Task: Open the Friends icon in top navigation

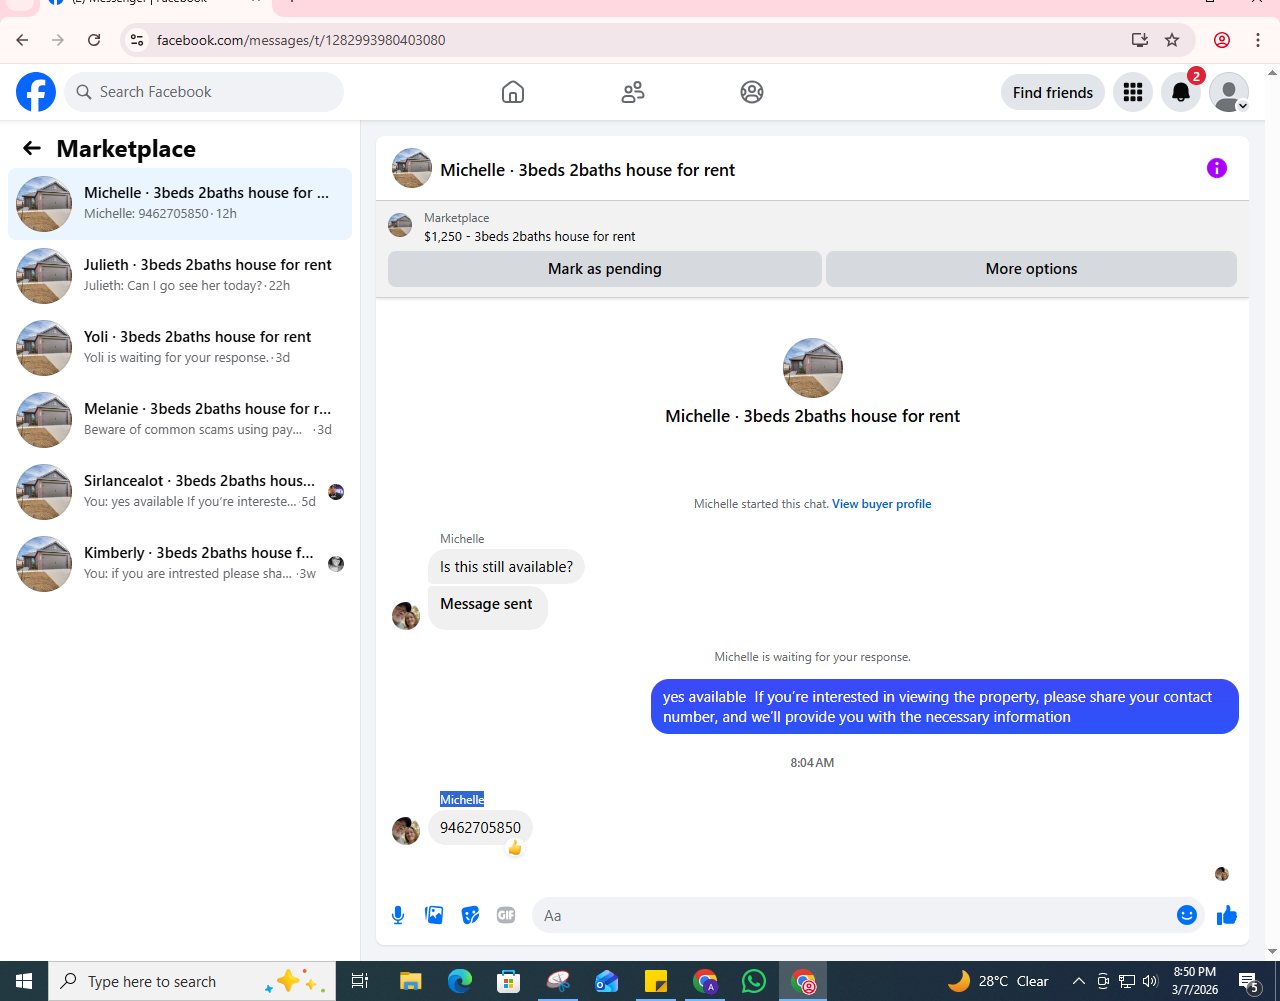Action: tap(633, 92)
